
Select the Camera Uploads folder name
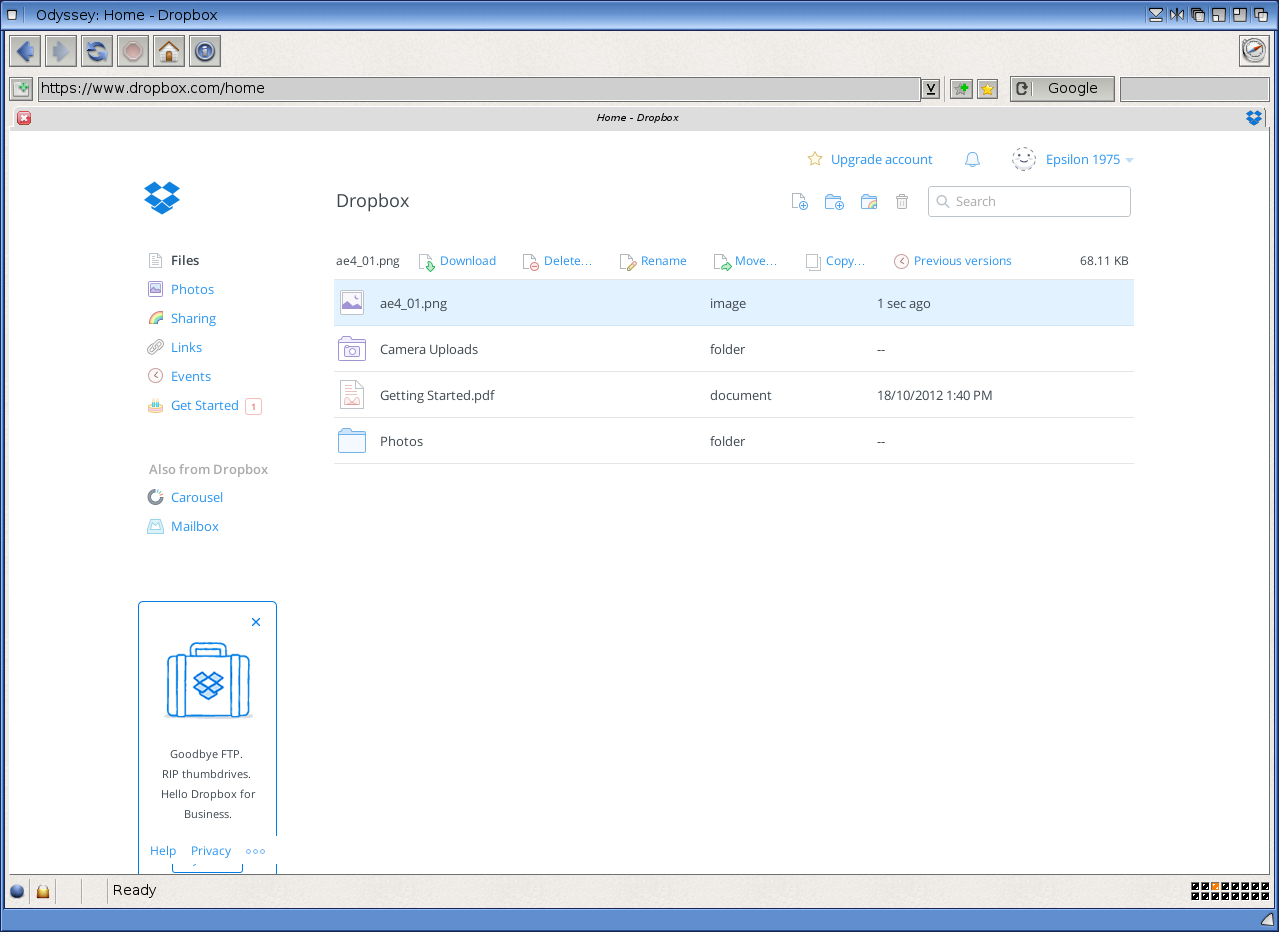(429, 349)
